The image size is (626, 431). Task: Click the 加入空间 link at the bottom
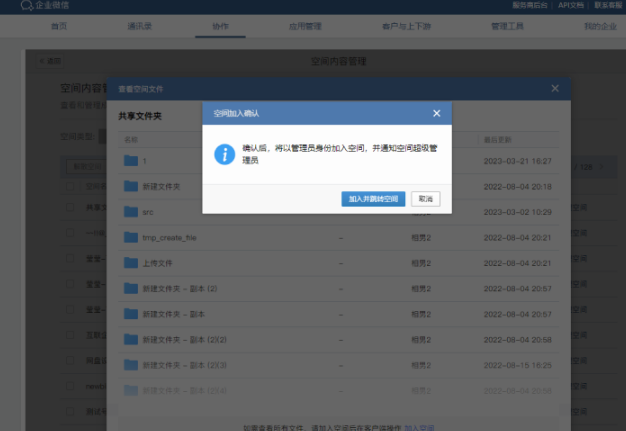tap(419, 426)
